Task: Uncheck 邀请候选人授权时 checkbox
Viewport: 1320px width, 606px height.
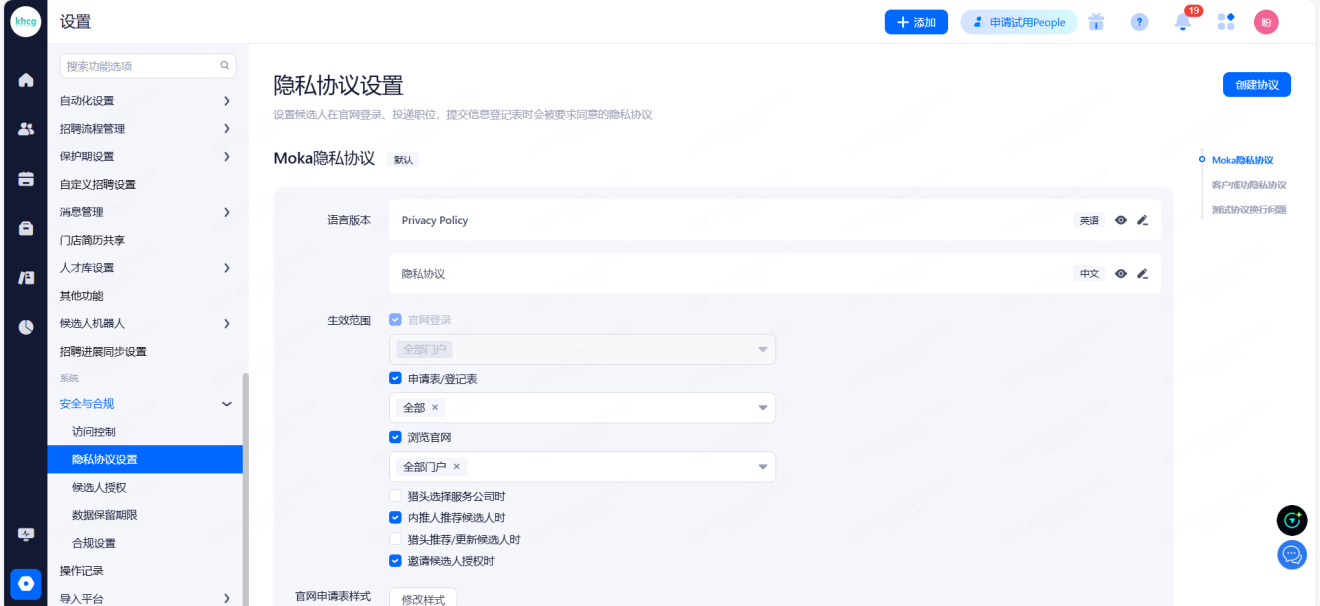Action: [x=395, y=561]
